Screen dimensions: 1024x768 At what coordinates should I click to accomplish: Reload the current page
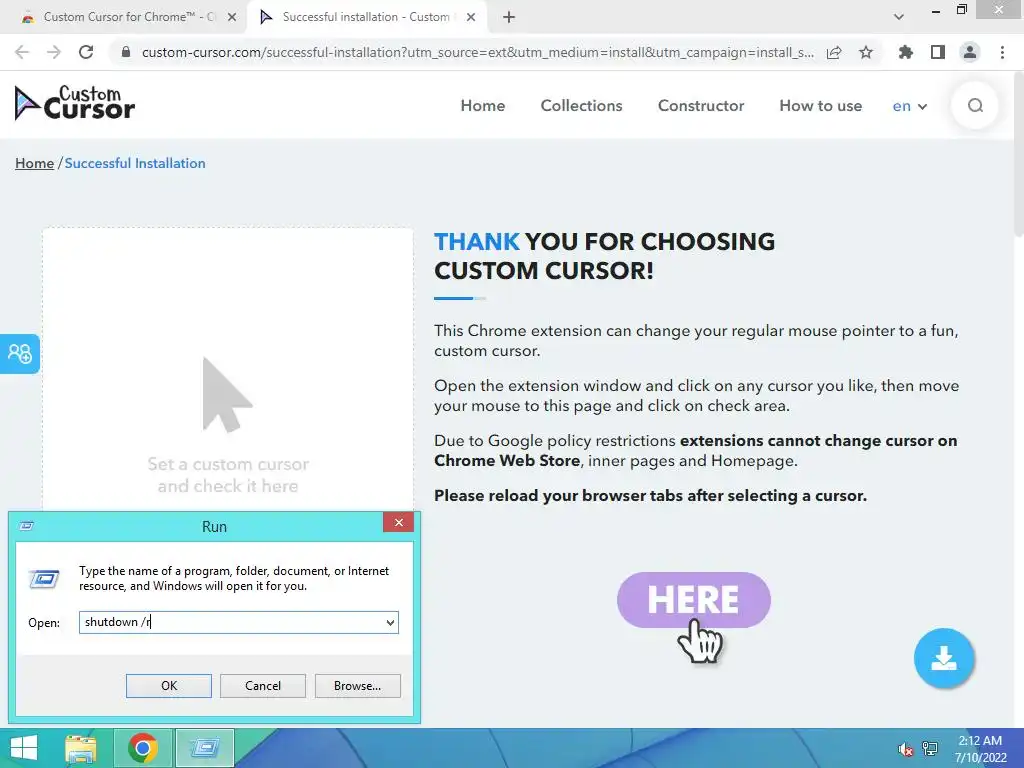tap(86, 52)
